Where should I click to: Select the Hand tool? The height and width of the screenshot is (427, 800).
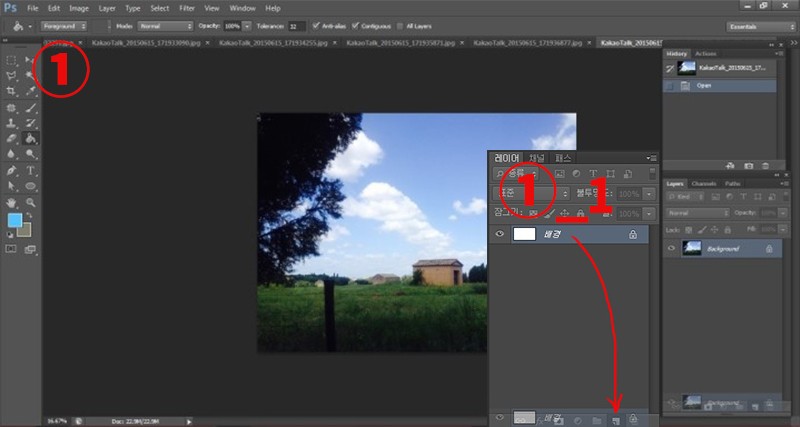[x=11, y=202]
